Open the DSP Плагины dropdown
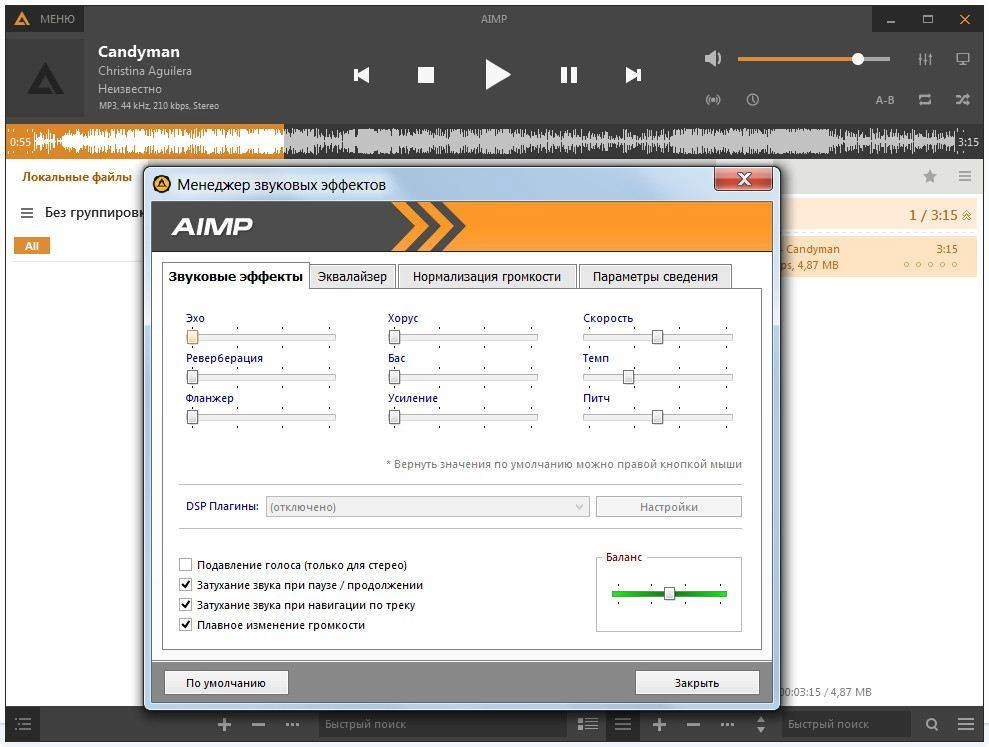Image resolution: width=989 pixels, height=747 pixels. (x=428, y=507)
